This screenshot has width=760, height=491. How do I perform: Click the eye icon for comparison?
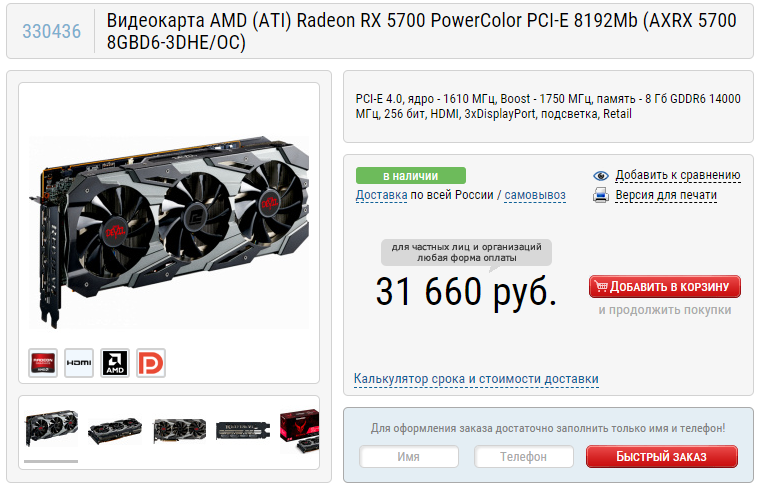click(x=601, y=175)
